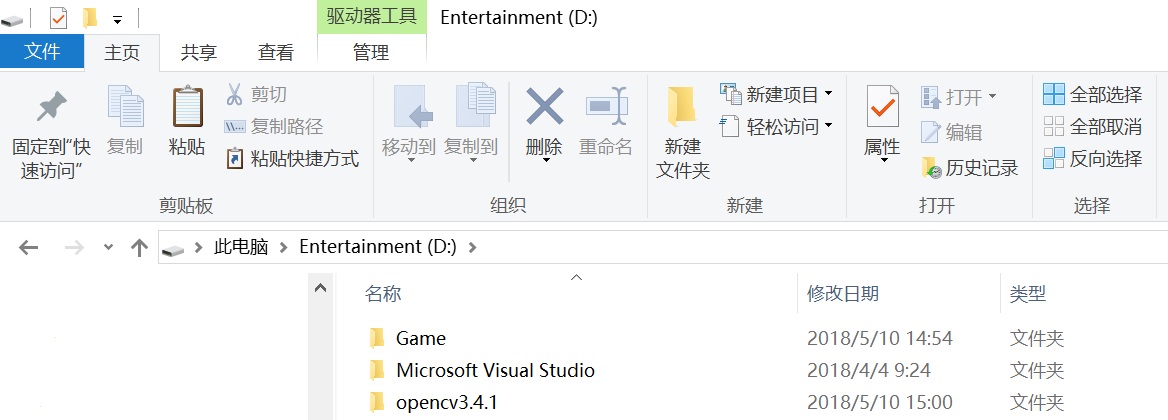Viewport: 1168px width, 420px height.
Task: Click Select All (全部选择)
Action: pos(1092,95)
